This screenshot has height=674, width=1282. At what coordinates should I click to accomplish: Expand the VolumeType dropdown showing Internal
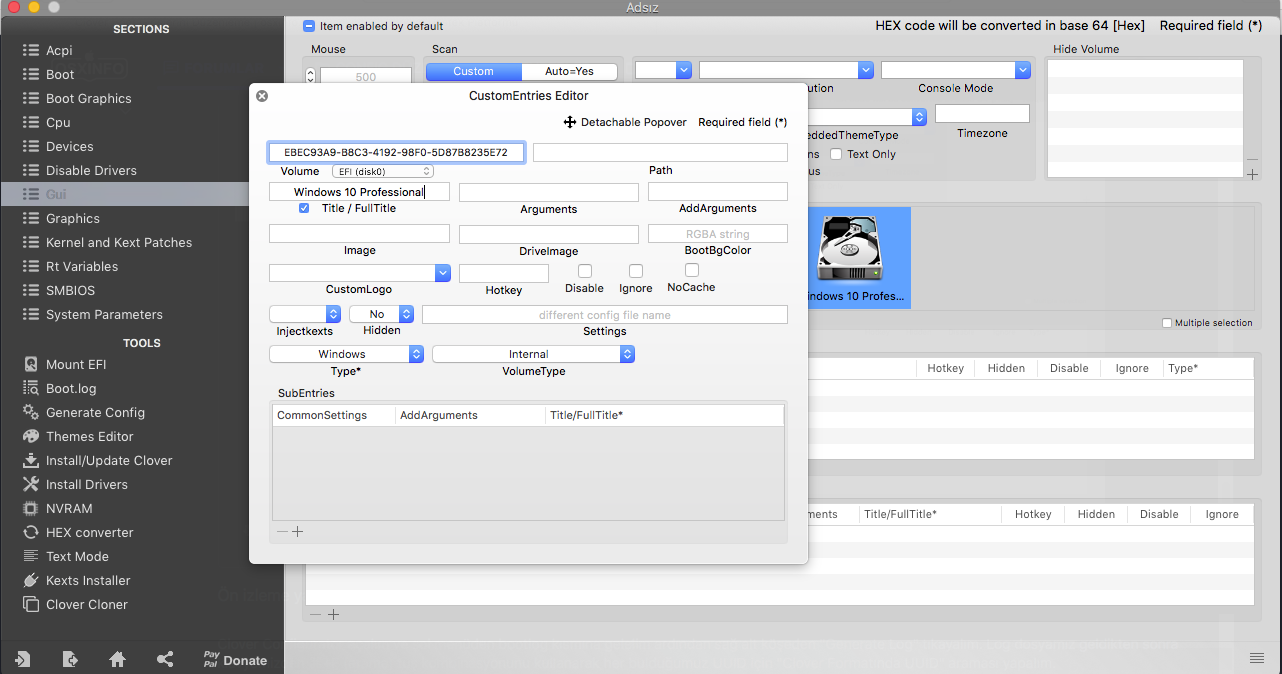pyautogui.click(x=533, y=354)
